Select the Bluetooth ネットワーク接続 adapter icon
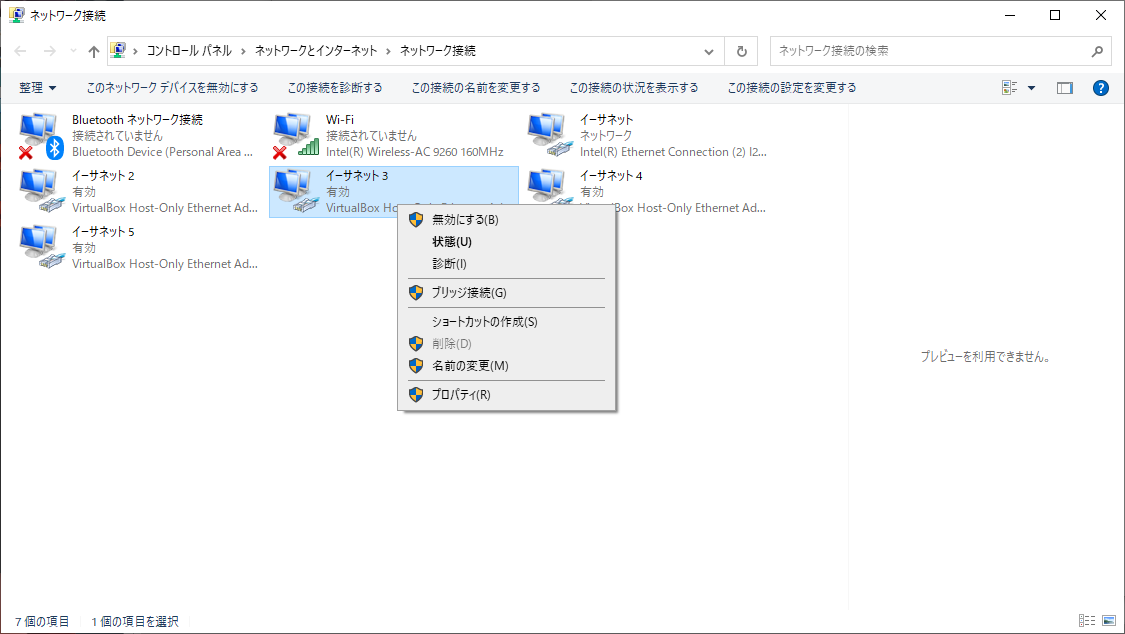The width and height of the screenshot is (1125, 634). 38,133
